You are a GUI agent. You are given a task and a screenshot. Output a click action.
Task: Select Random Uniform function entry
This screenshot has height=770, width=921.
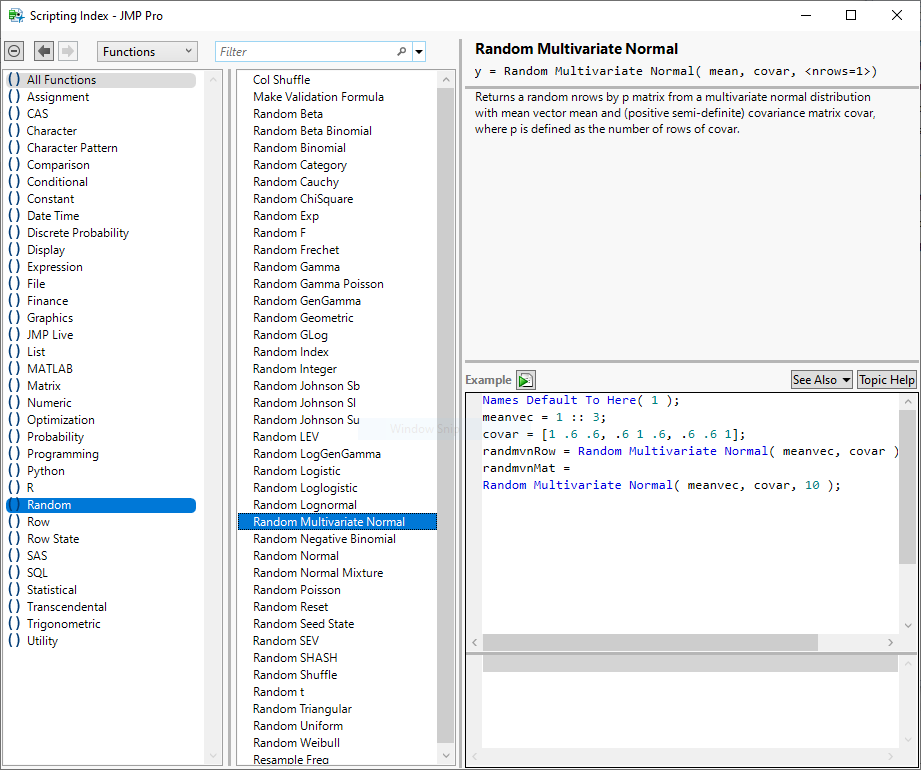(298, 726)
